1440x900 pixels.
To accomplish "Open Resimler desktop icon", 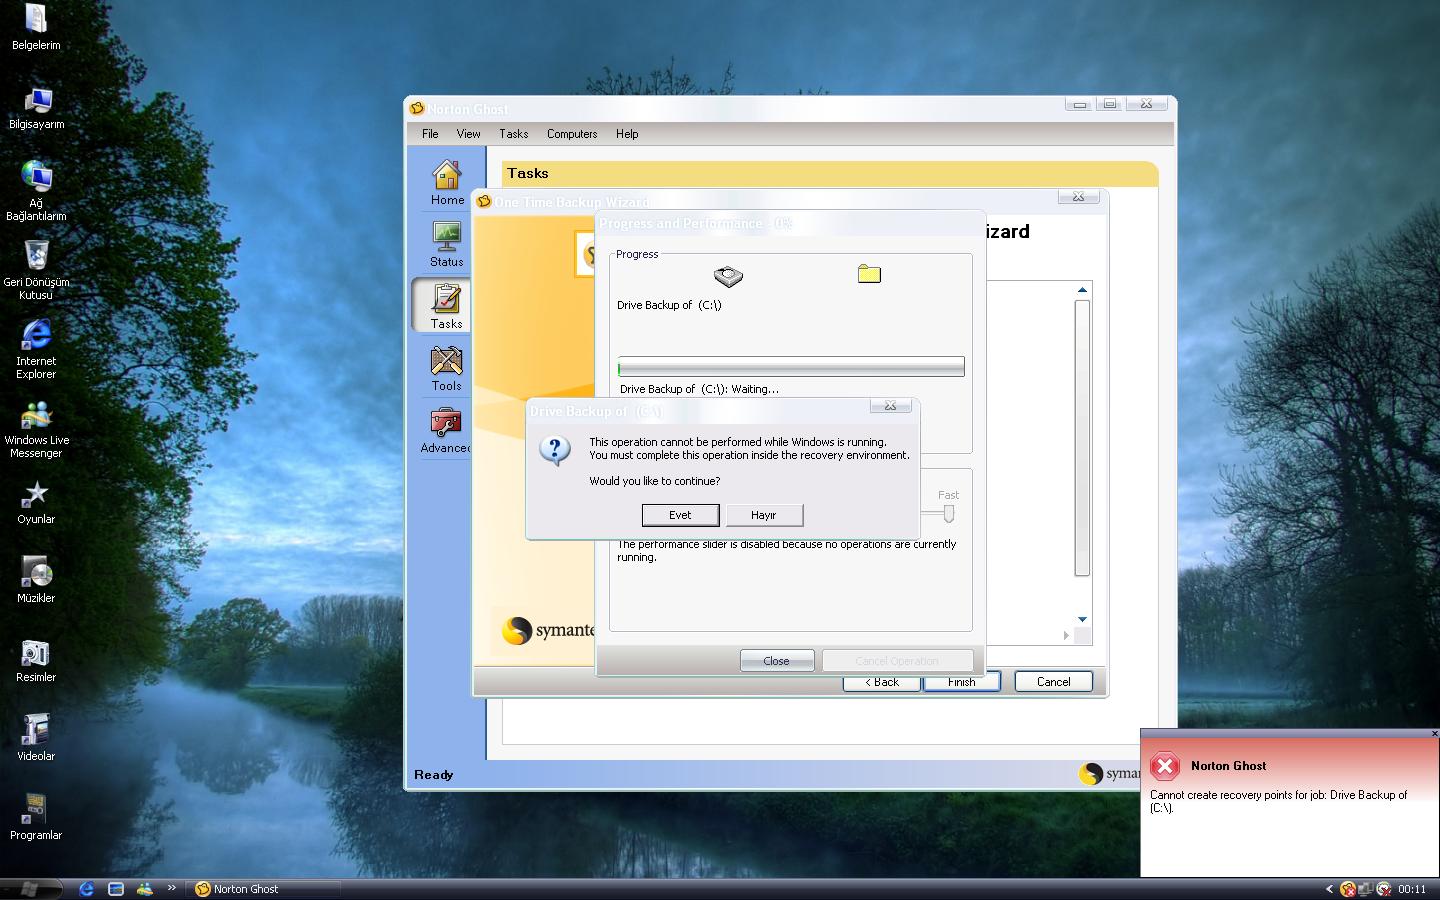I will [36, 661].
